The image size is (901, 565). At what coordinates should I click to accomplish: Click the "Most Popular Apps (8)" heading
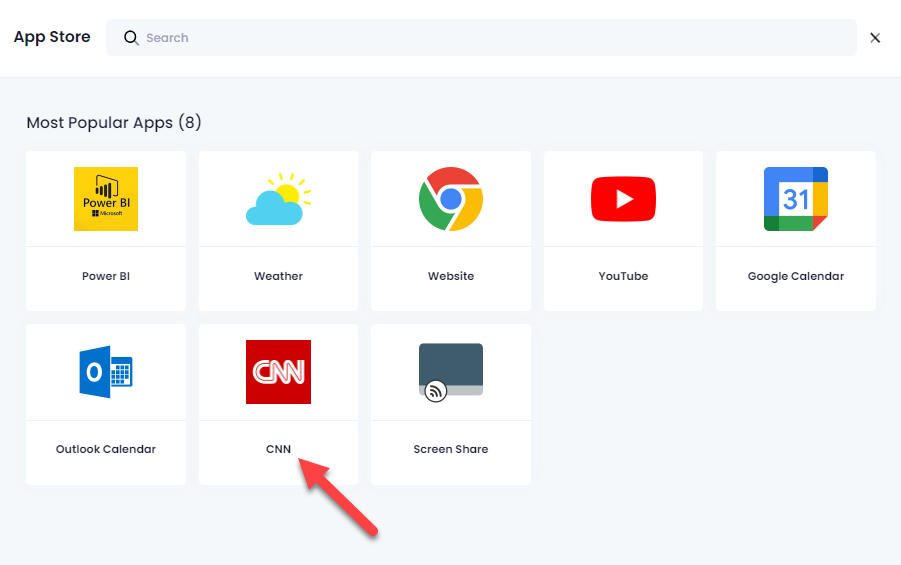[114, 122]
